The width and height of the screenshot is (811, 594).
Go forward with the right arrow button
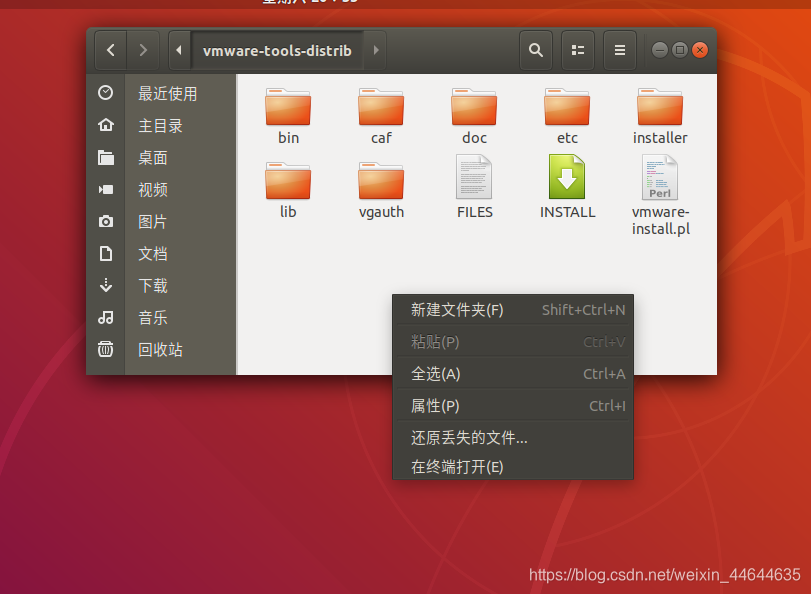click(x=143, y=50)
